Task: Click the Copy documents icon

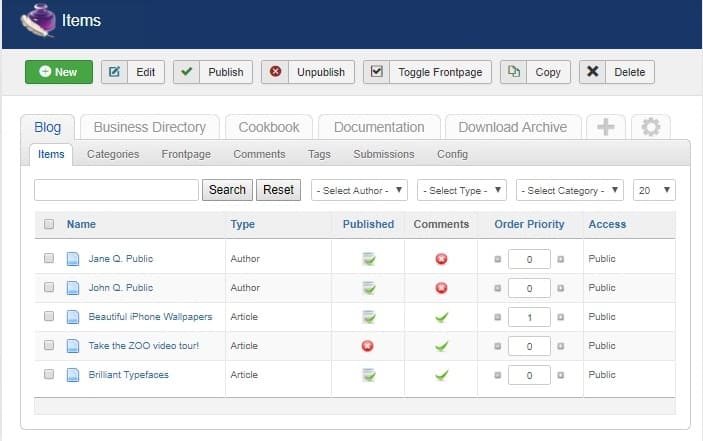Action: 513,71
